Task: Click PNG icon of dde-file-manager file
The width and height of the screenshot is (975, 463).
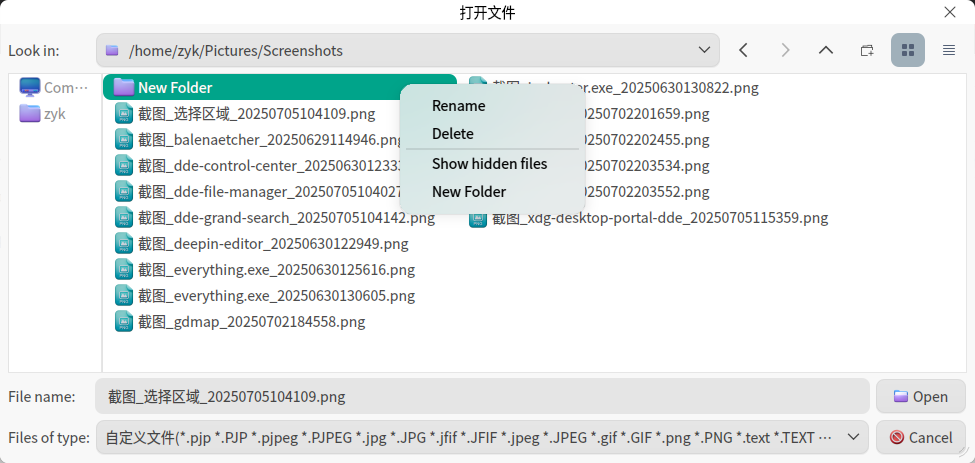Action: click(x=124, y=192)
